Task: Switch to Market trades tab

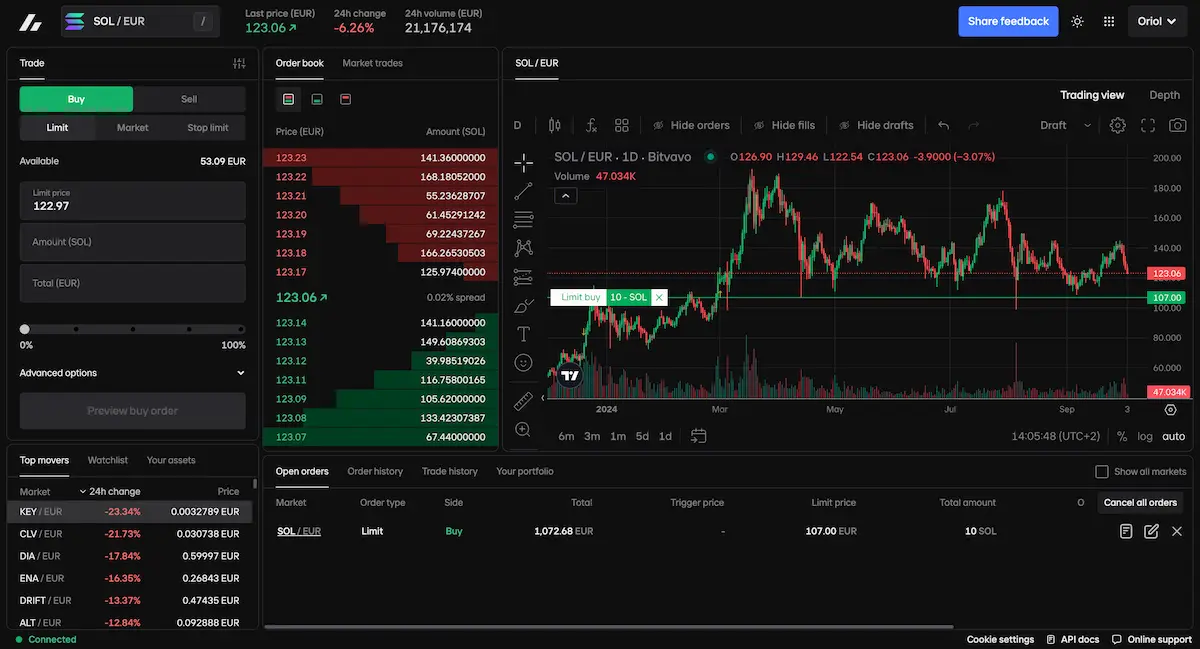Action: [x=372, y=63]
